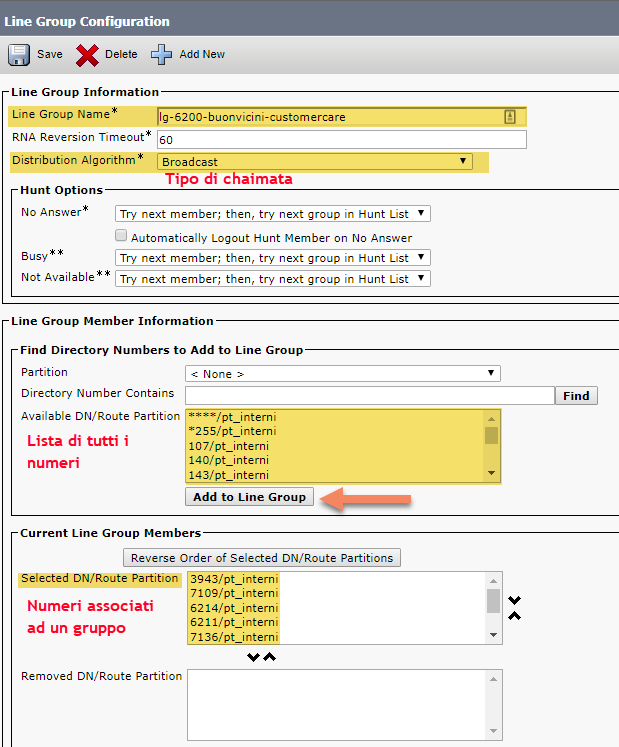Click Selected DN list scroll up arrow

click(493, 581)
